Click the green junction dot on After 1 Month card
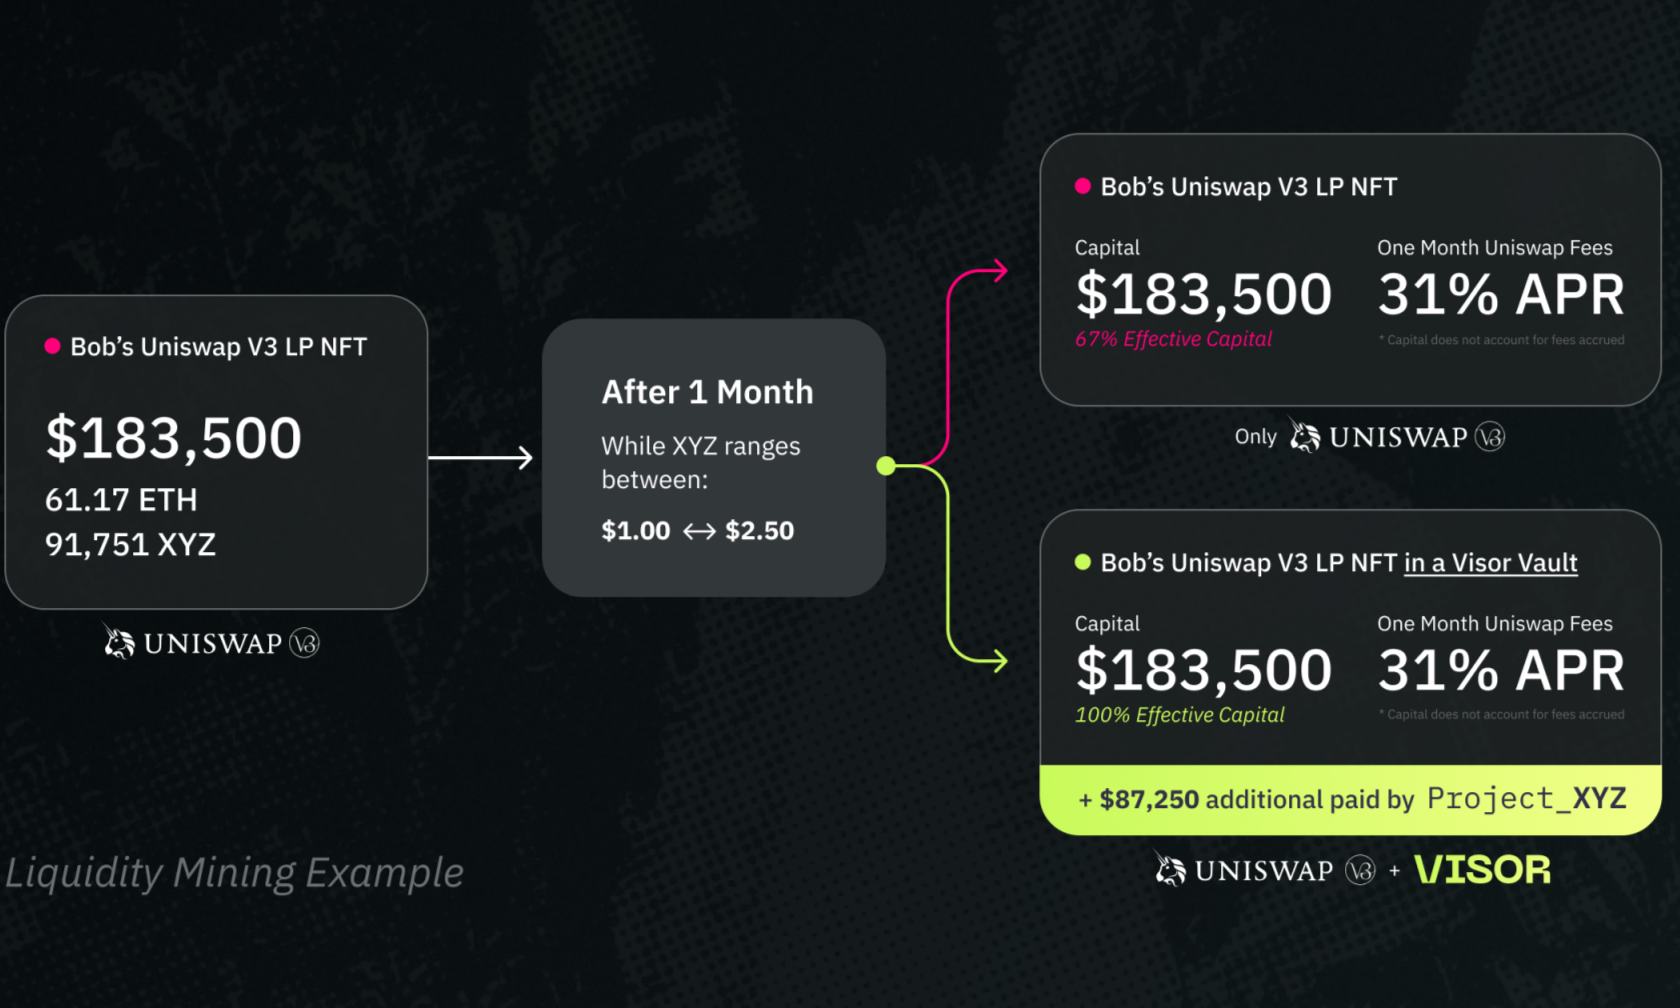The height and width of the screenshot is (1008, 1680). point(886,465)
